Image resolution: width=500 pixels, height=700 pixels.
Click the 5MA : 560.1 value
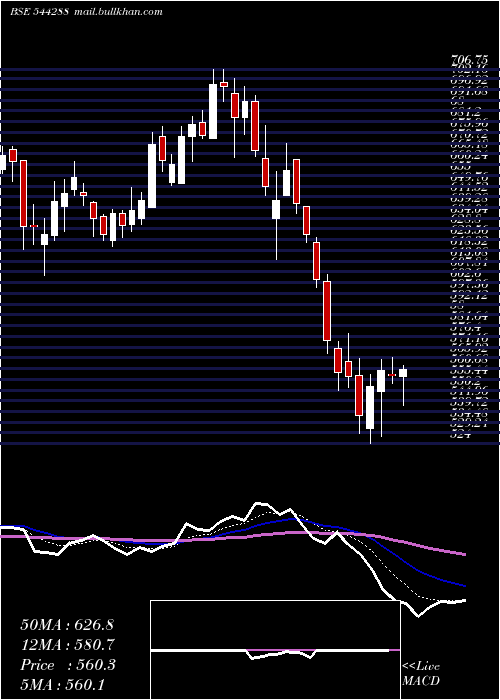pos(63,684)
